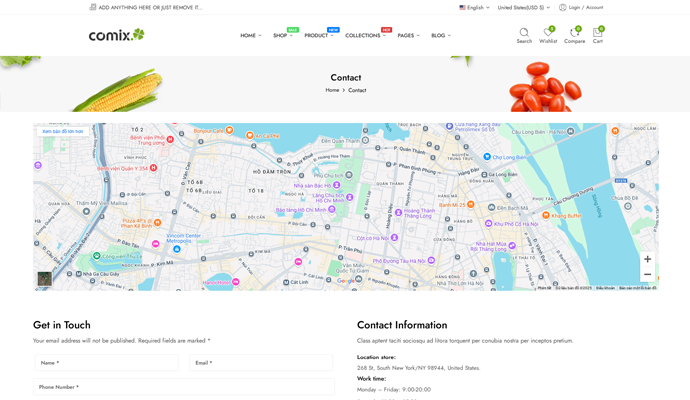Viewport: 690px width, 400px height.
Task: Expand the English language dropdown
Action: click(474, 7)
